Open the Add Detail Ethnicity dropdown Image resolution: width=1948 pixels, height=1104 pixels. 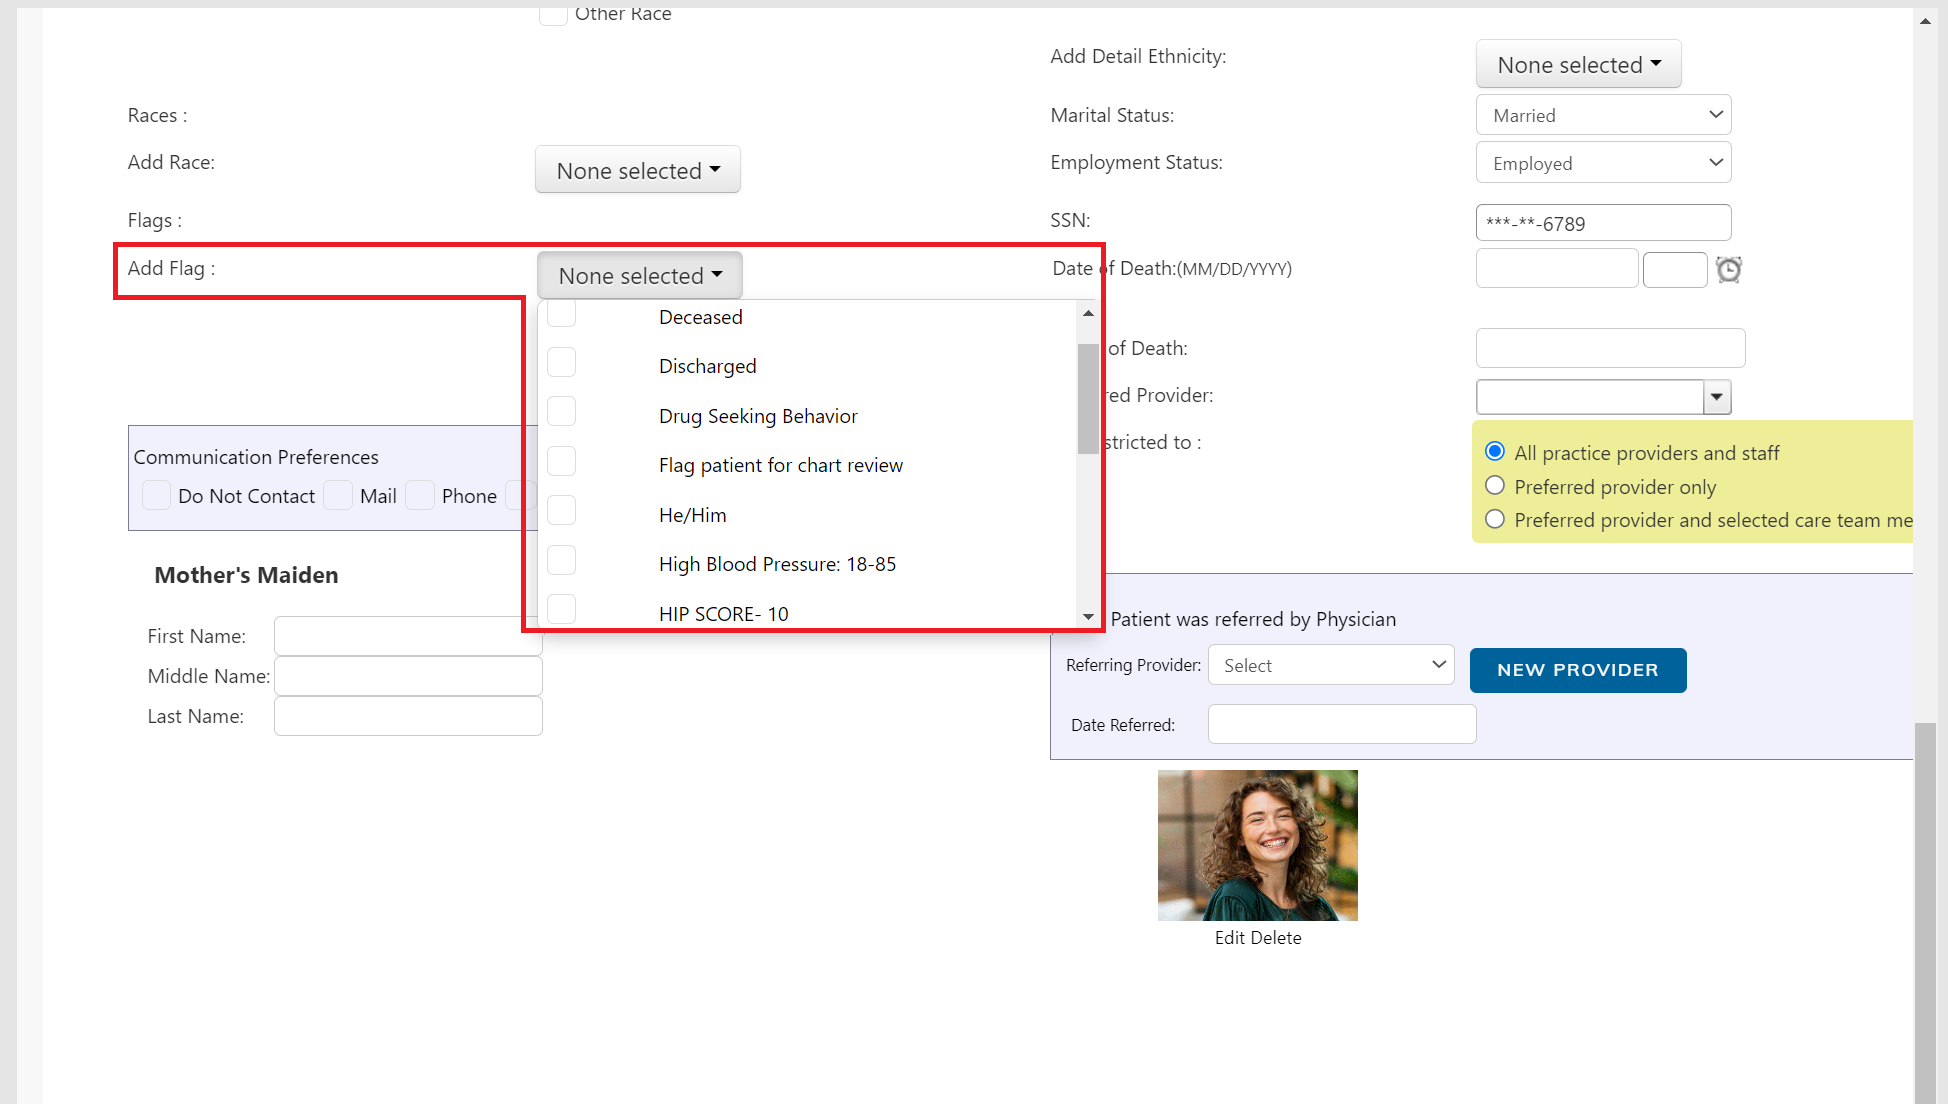tap(1578, 63)
